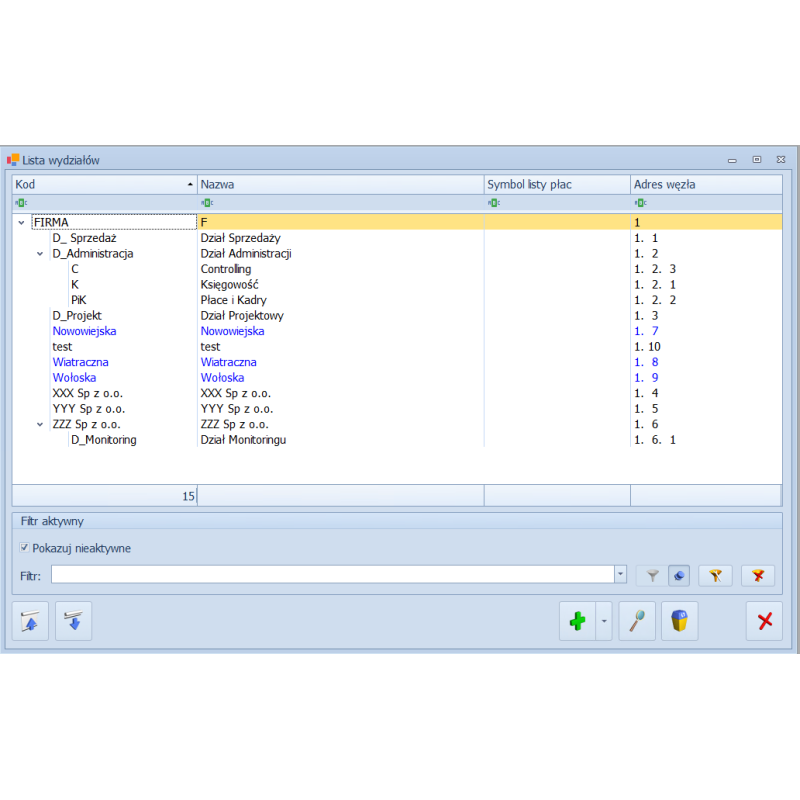The height and width of the screenshot is (800, 800).
Task: Sort by the Nazwa column header
Action: point(340,185)
